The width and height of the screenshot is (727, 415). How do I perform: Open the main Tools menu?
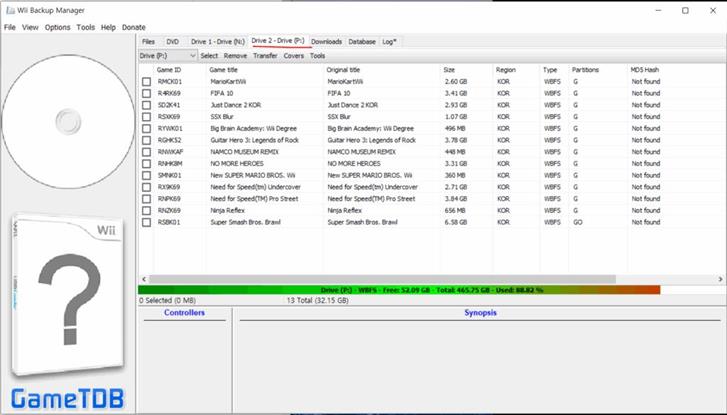pyautogui.click(x=85, y=27)
